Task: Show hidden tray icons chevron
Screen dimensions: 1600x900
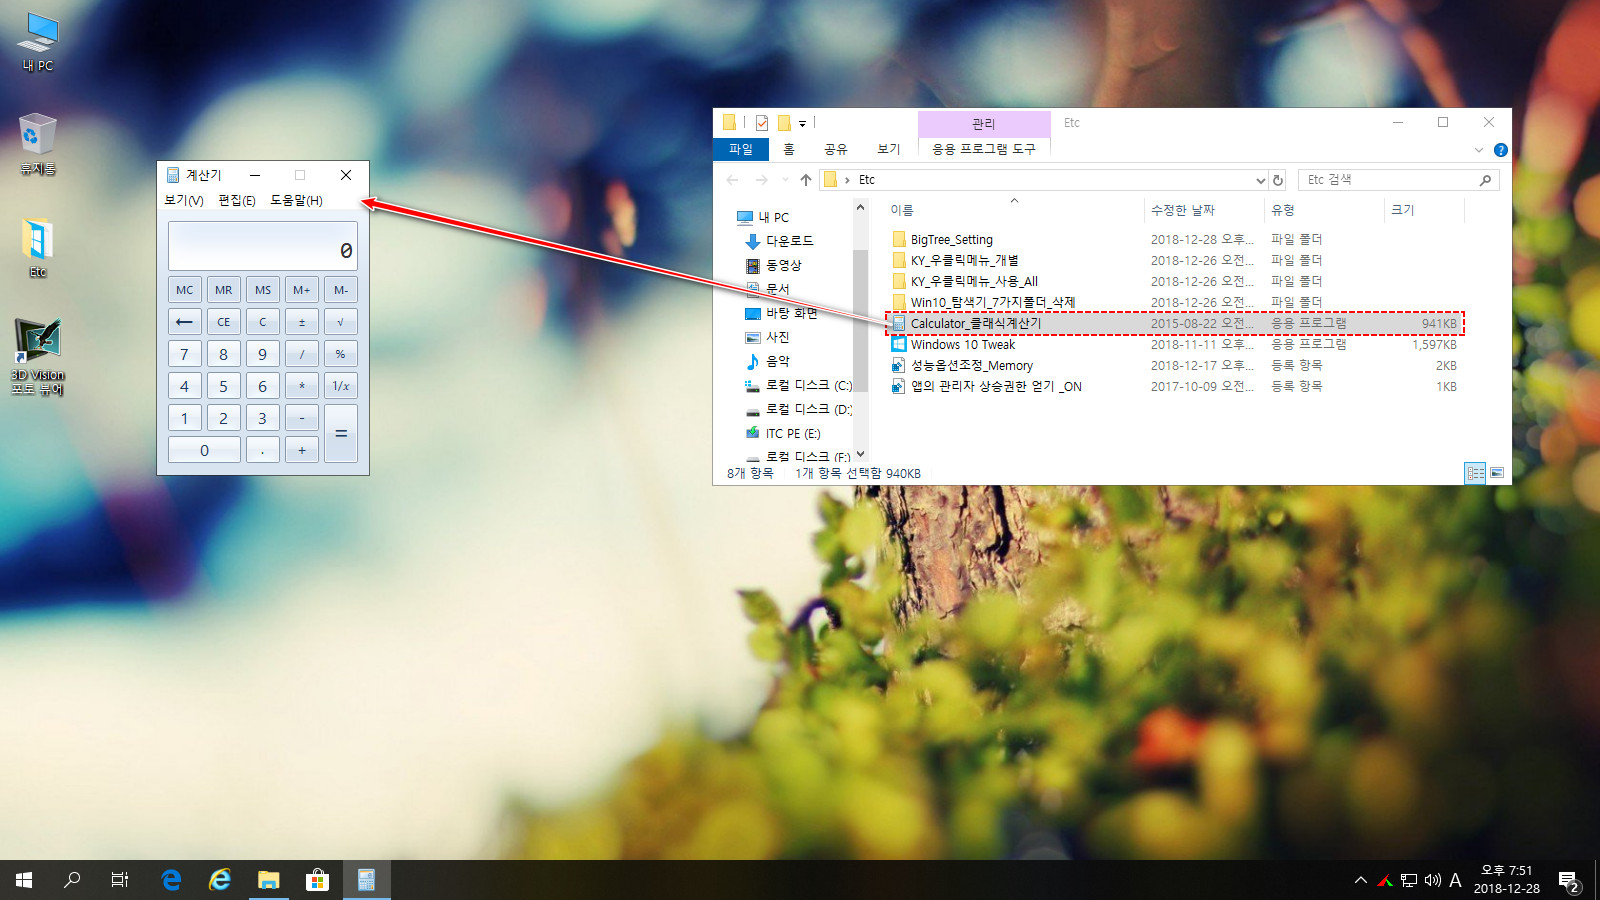Action: (1360, 880)
